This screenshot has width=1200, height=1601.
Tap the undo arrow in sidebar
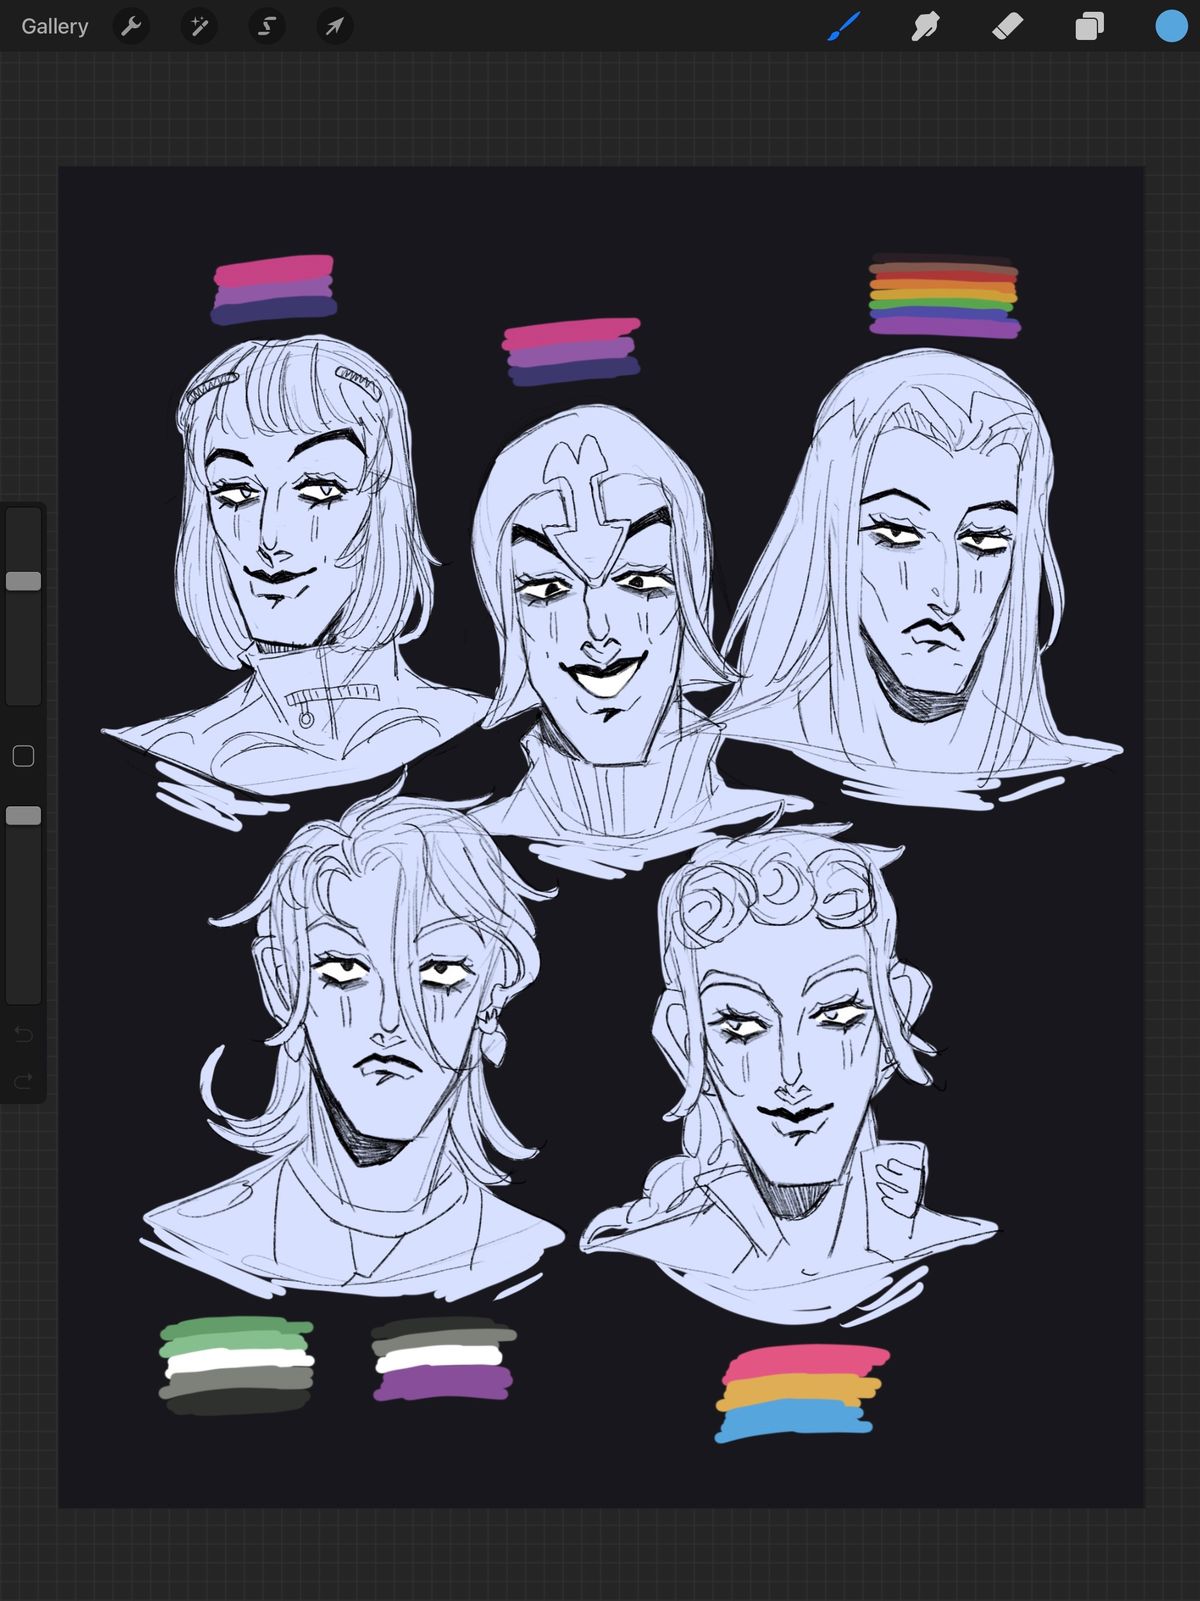coord(23,1034)
